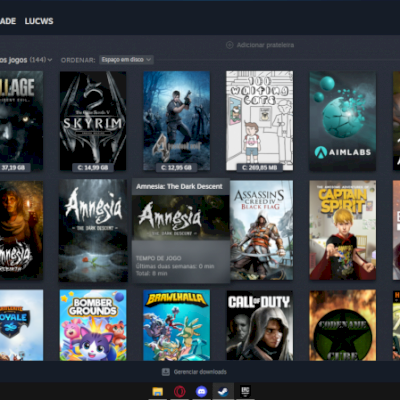Open Epic Games Launcher from taskbar

point(245,391)
